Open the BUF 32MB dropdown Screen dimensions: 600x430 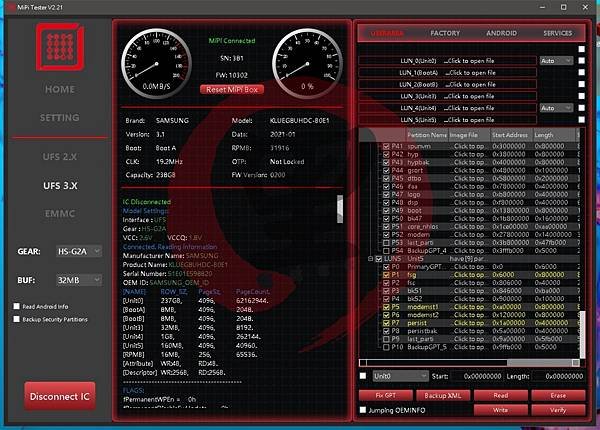[79, 280]
